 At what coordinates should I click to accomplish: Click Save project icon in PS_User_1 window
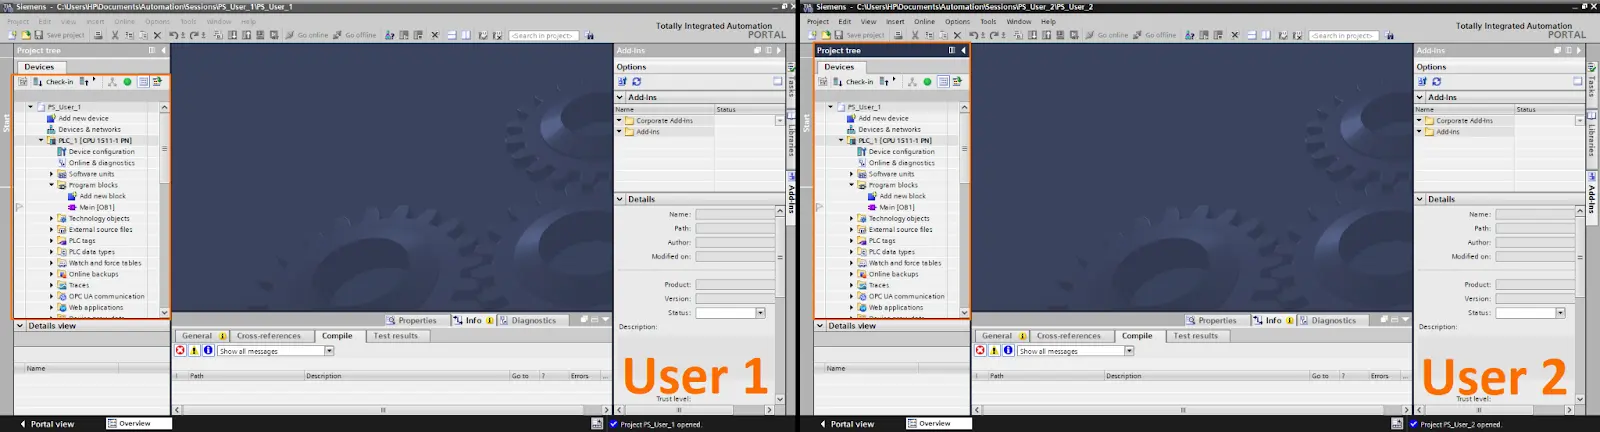[x=38, y=35]
